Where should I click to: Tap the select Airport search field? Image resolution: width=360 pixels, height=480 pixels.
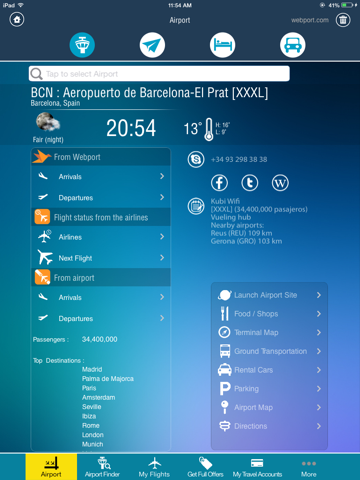click(x=159, y=74)
